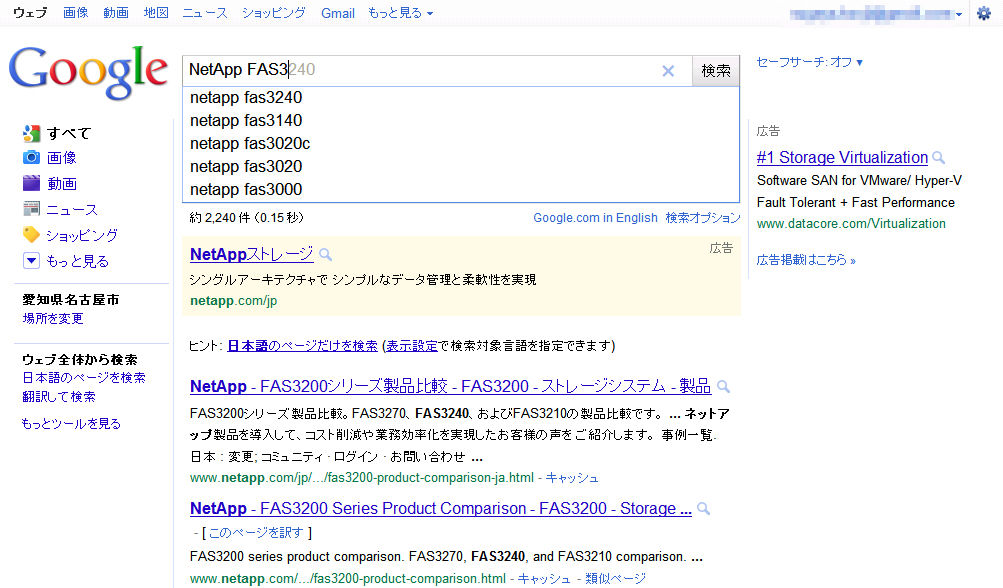1003x588 pixels.
Task: Click もっとツールを見る link
Action: coord(71,423)
